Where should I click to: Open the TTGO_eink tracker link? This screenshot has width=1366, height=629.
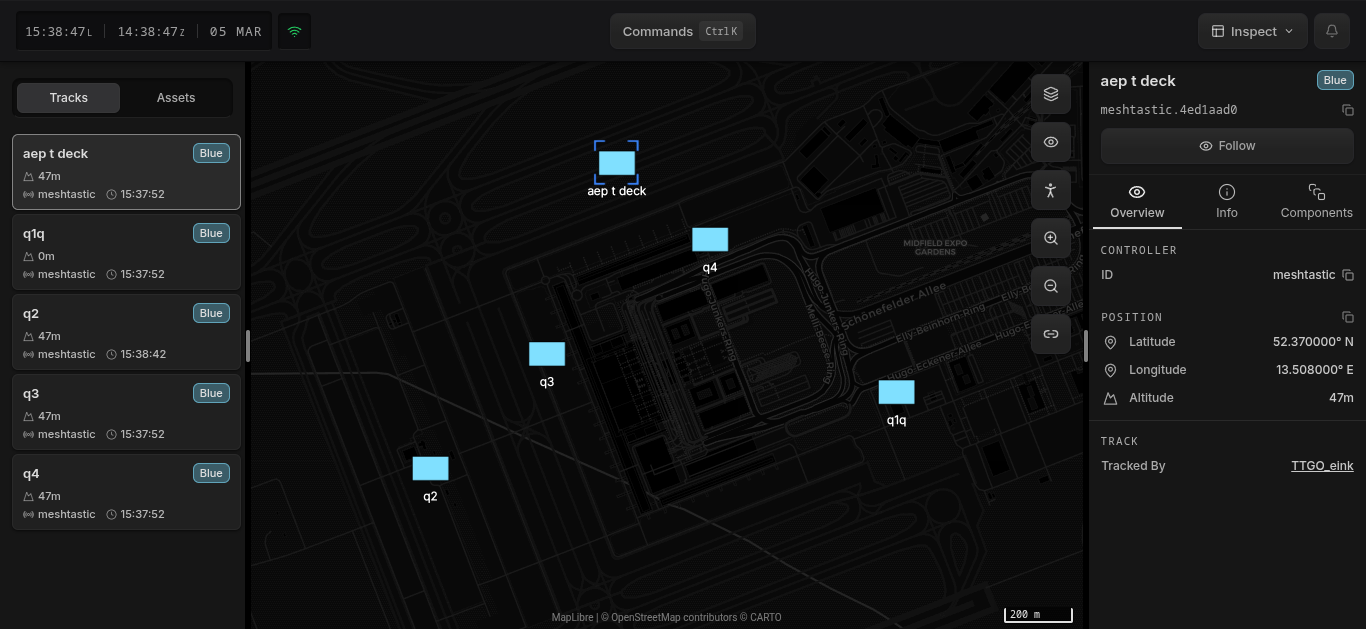pos(1322,465)
